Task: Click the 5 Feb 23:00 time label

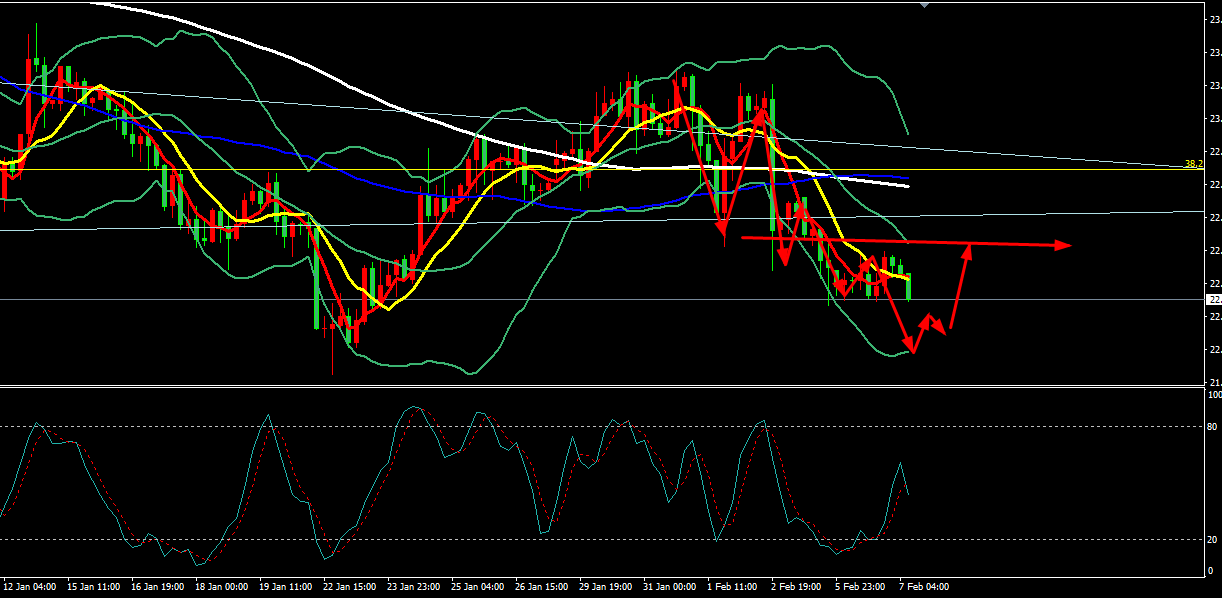Action: tap(860, 585)
